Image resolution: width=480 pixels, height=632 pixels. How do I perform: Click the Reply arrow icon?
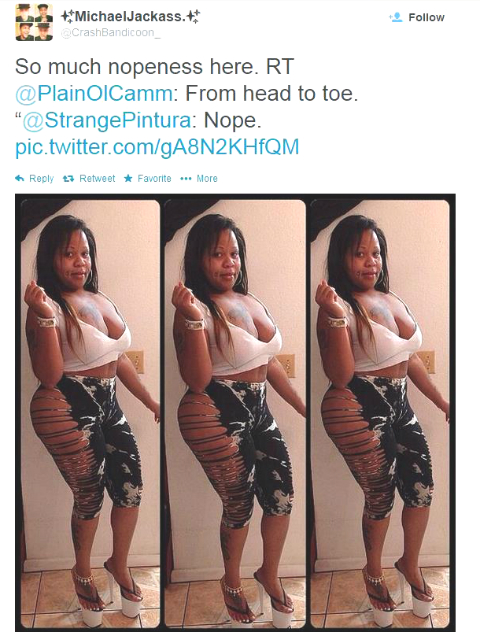click(x=19, y=178)
